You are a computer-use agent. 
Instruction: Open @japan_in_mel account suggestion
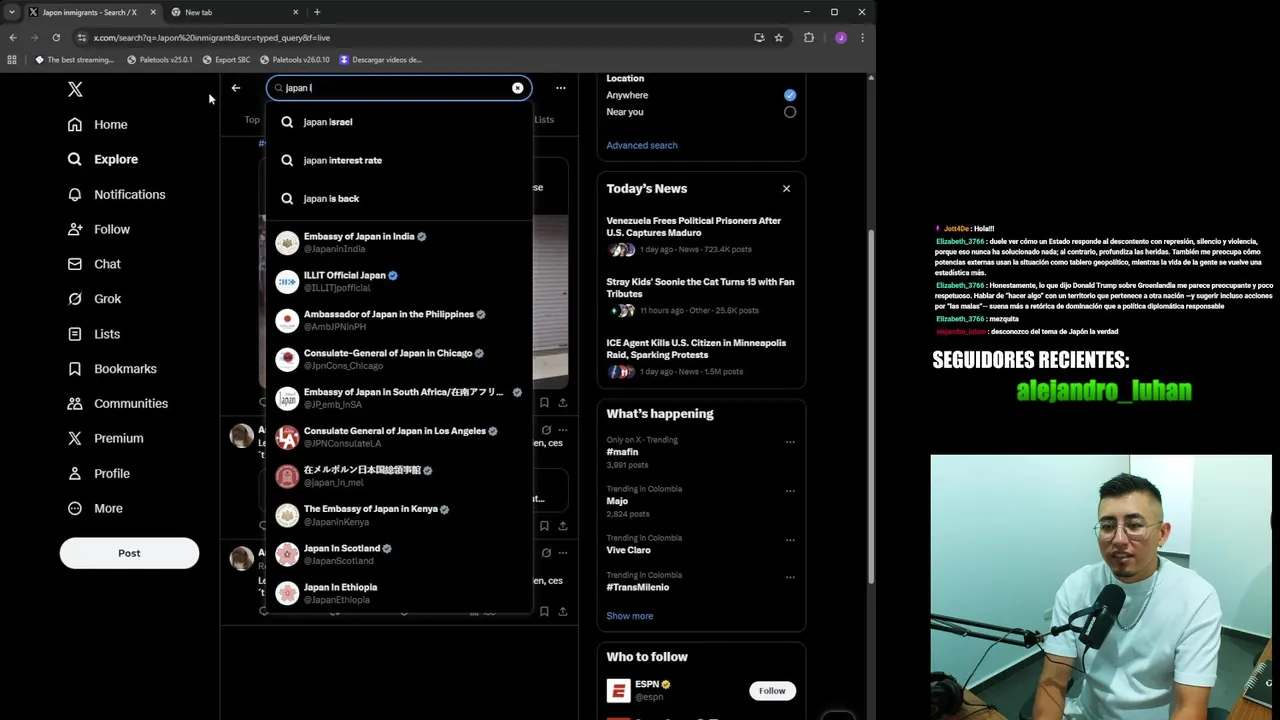398,476
